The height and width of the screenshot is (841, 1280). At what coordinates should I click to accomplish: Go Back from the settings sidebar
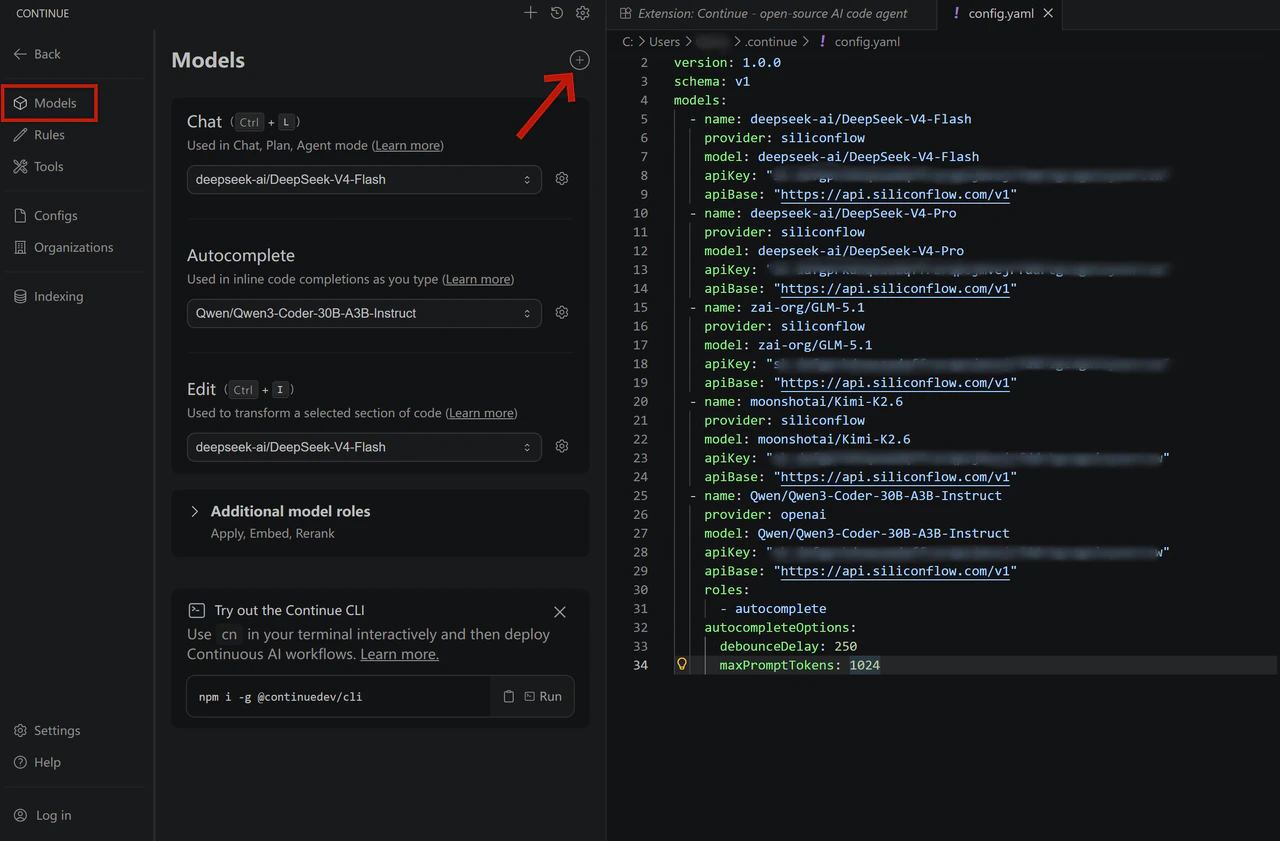37,54
